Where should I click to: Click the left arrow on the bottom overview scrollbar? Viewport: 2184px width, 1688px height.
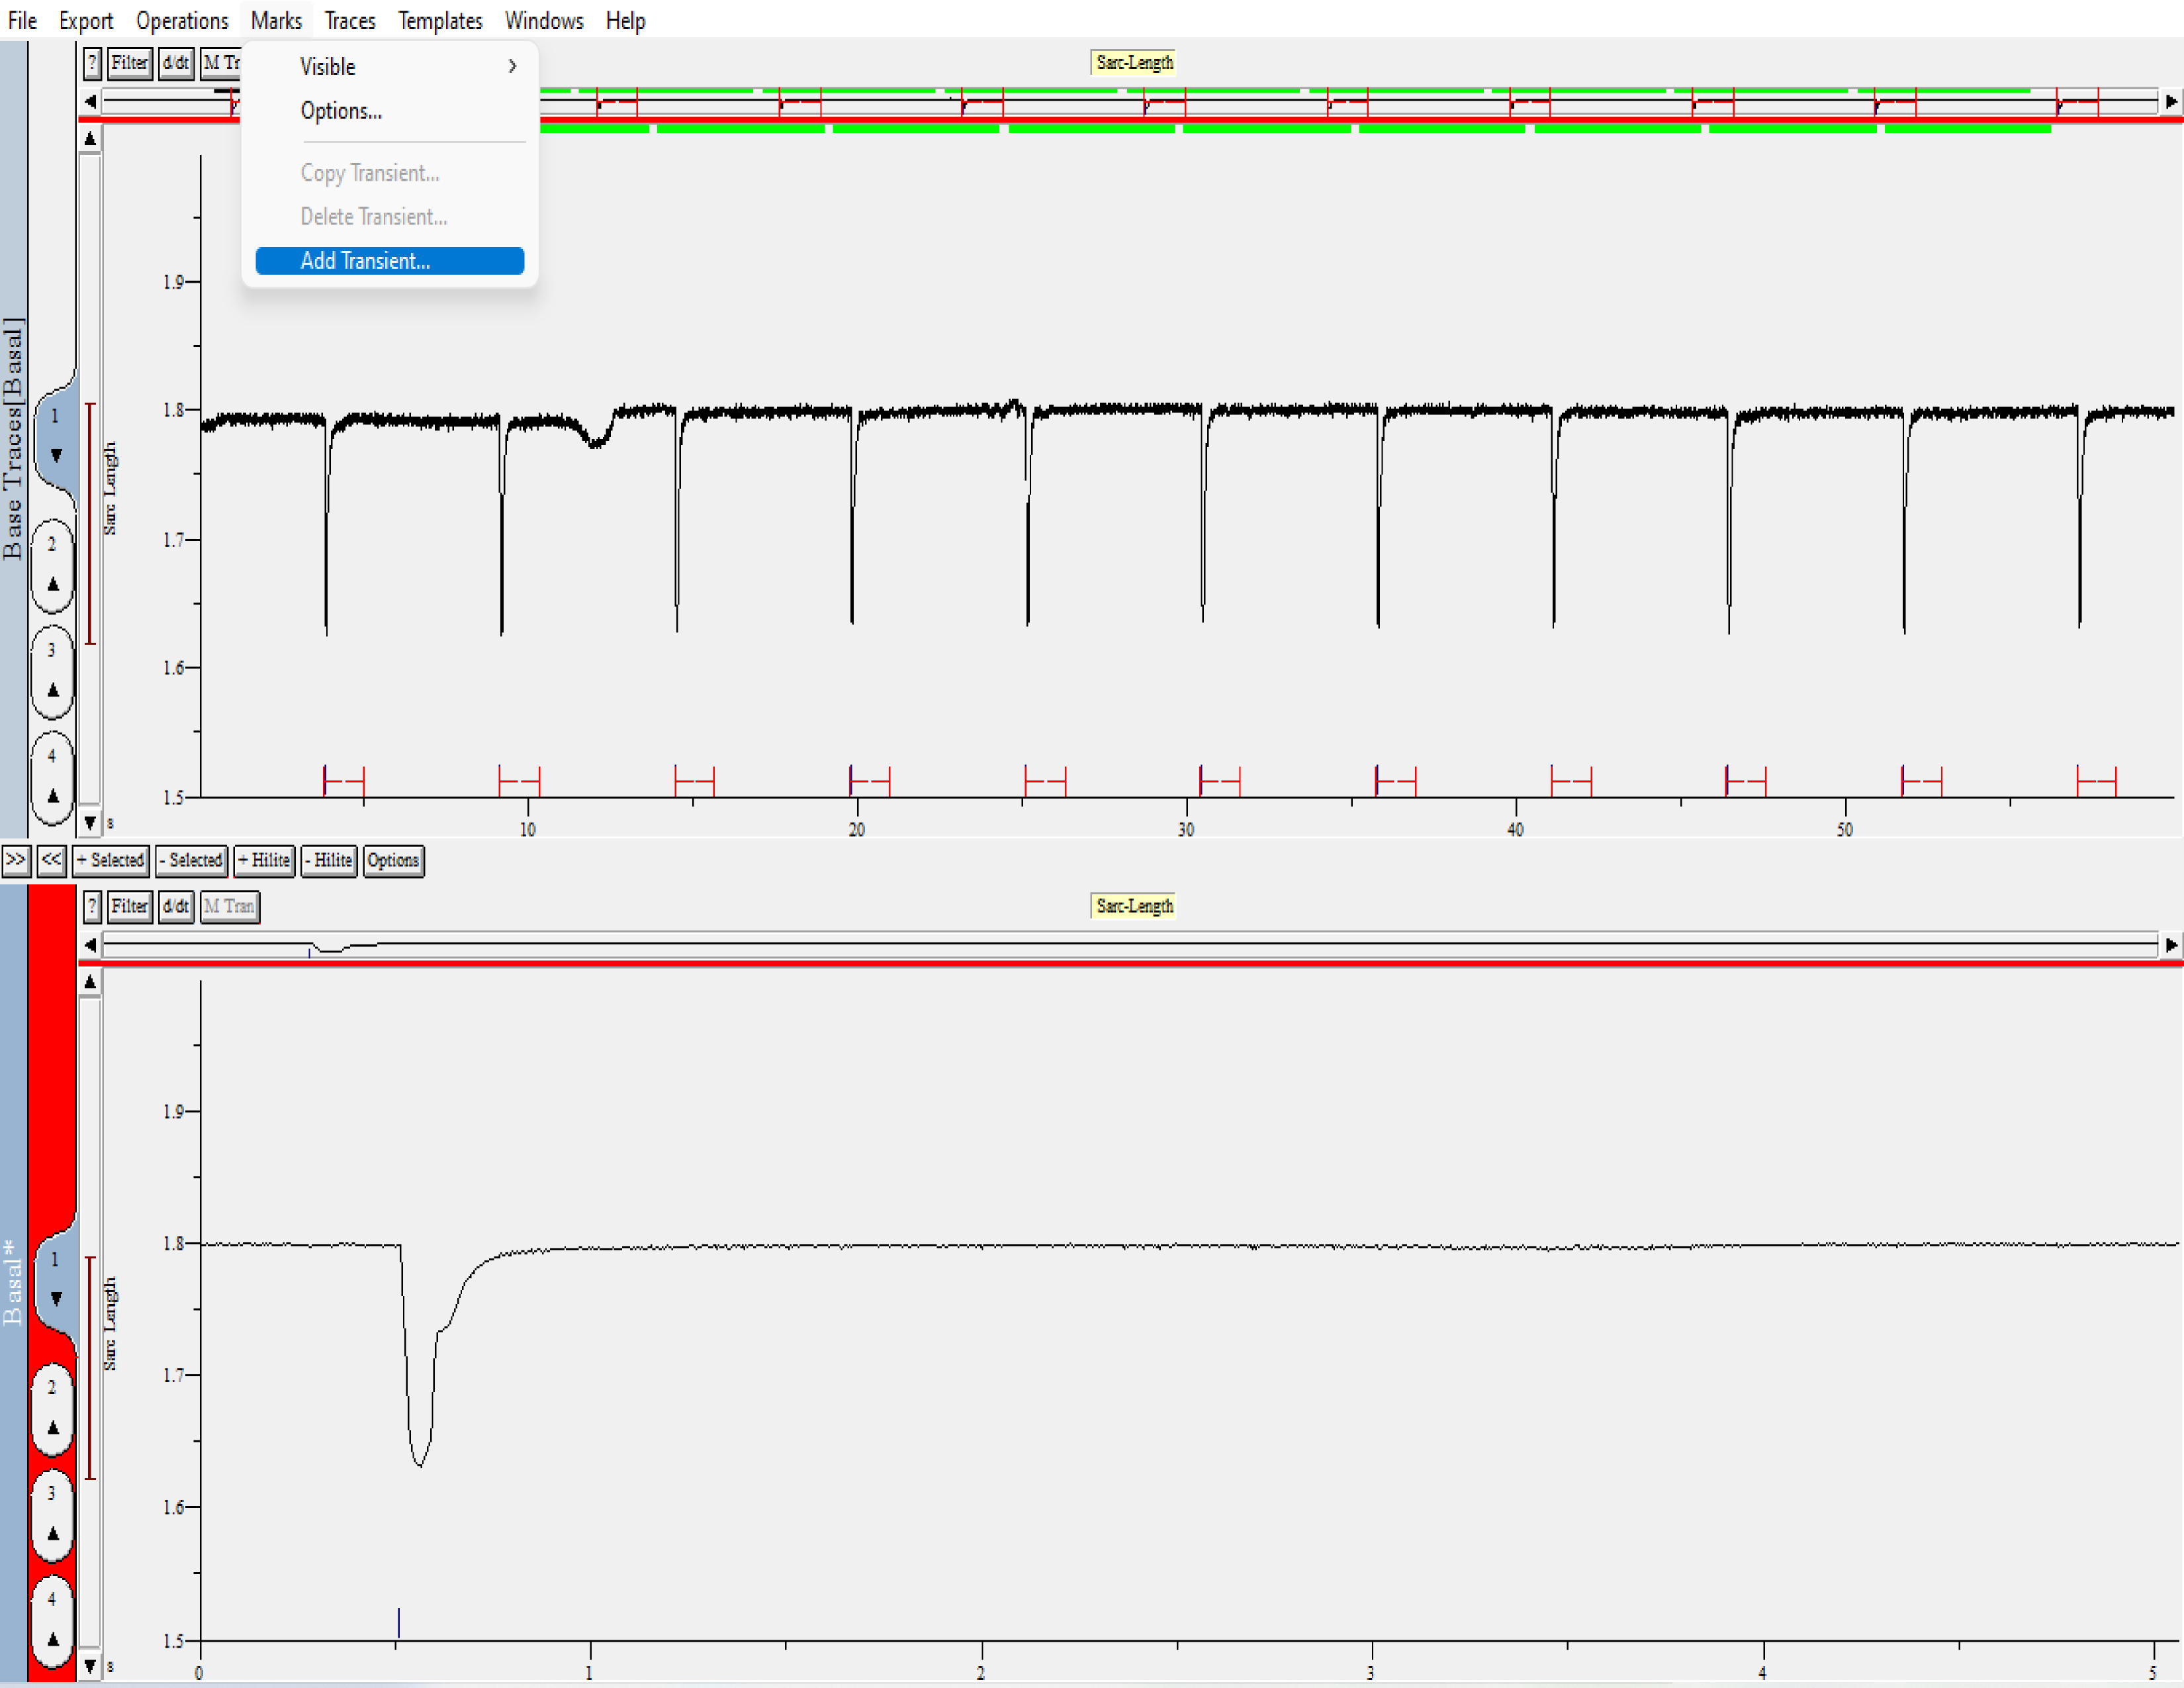point(91,945)
